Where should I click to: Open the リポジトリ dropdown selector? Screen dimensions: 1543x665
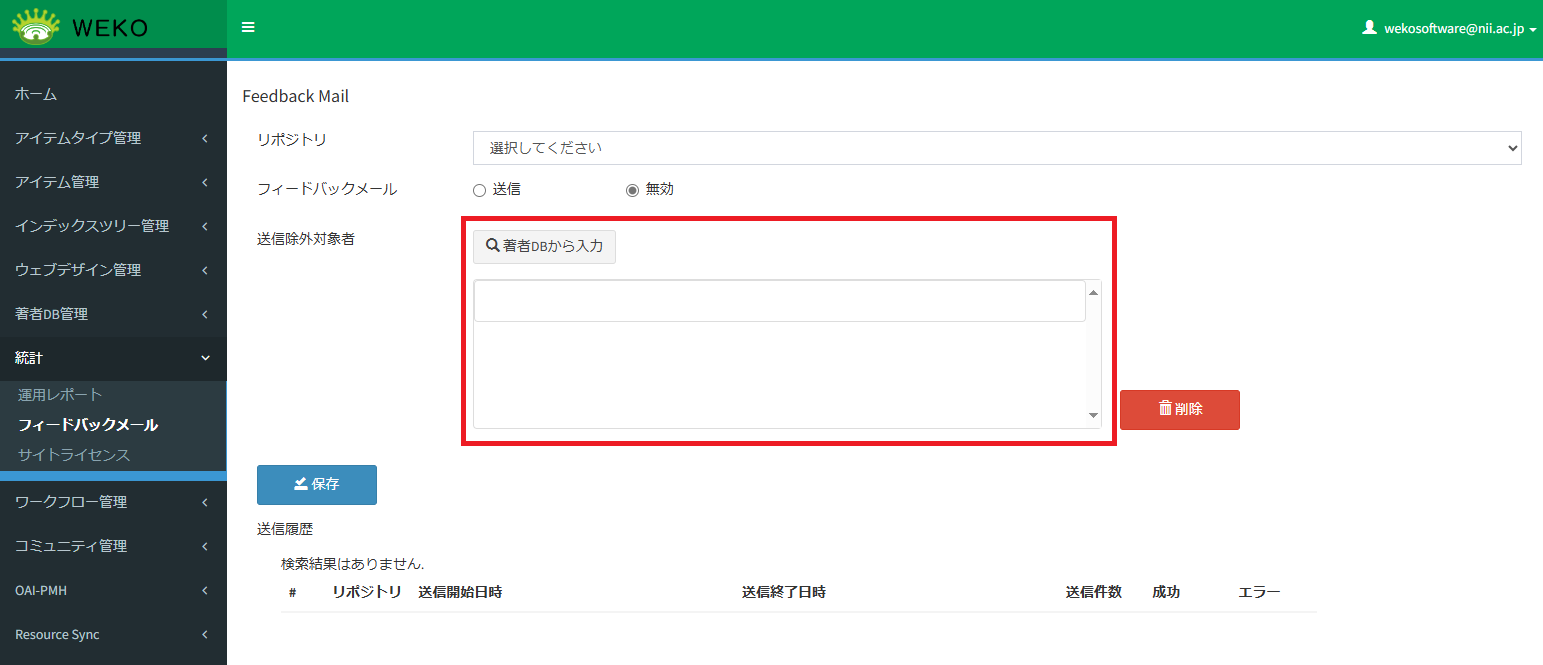996,148
